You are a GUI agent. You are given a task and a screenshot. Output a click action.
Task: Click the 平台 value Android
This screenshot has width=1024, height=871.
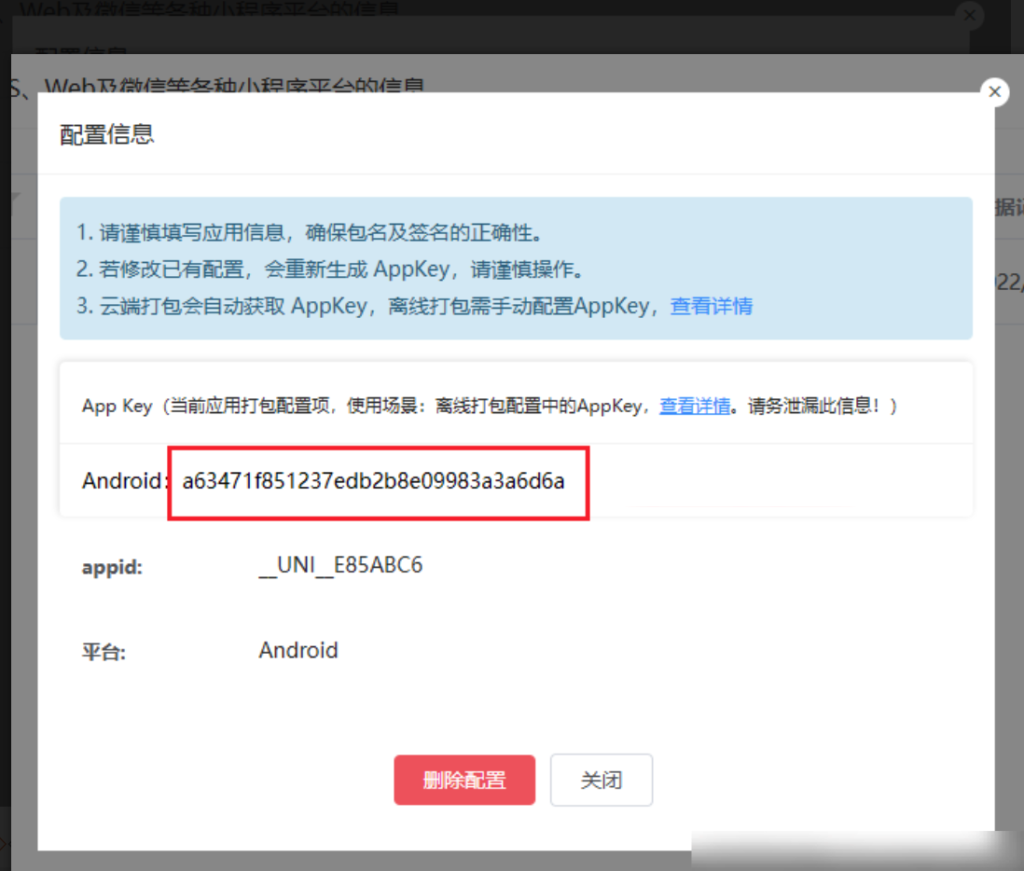[298, 651]
